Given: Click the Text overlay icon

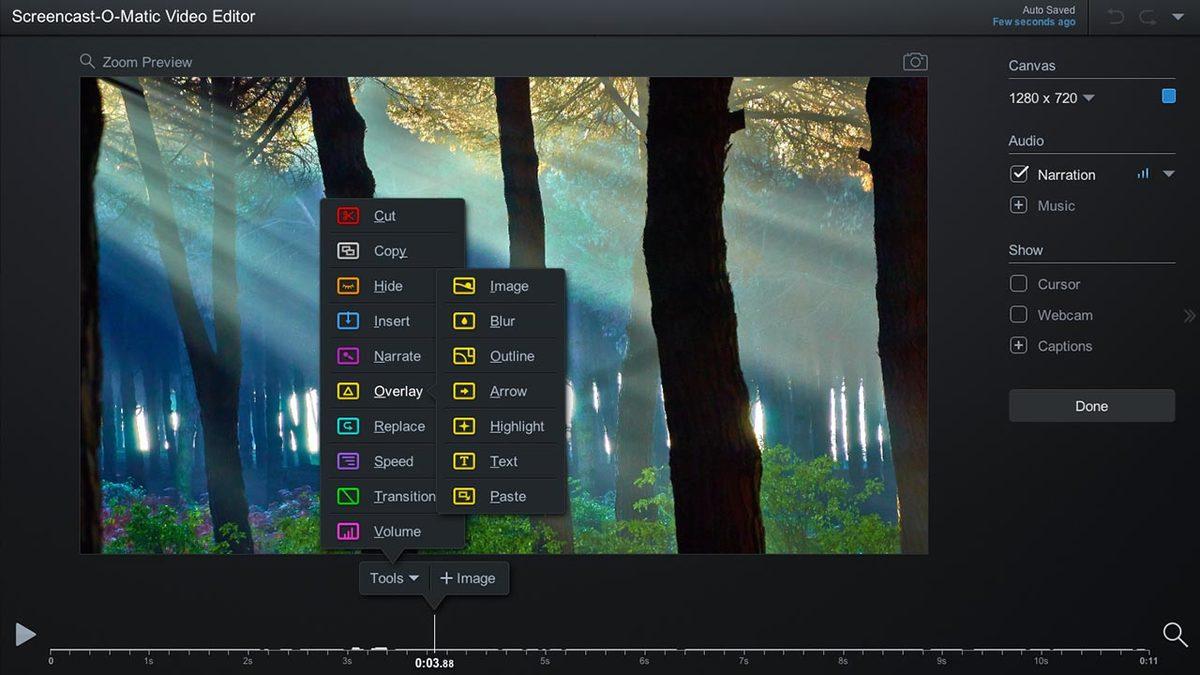Looking at the screenshot, I should pyautogui.click(x=464, y=461).
